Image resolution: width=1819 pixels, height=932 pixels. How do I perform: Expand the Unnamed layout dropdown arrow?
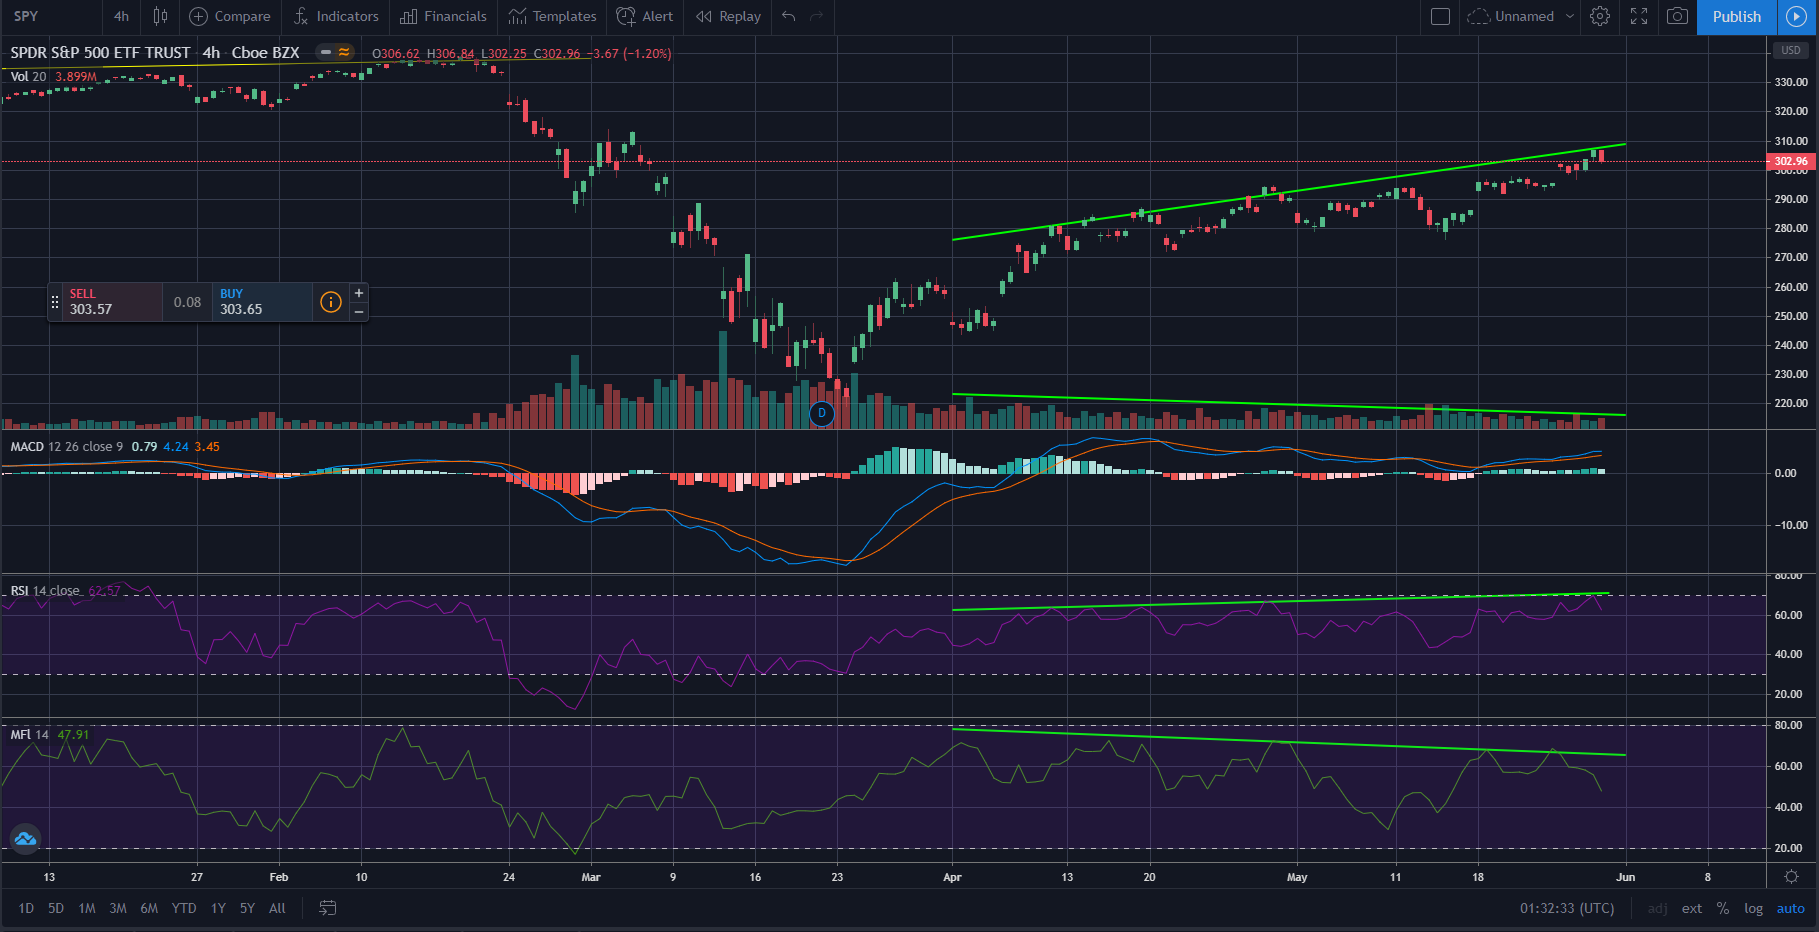(x=1570, y=16)
